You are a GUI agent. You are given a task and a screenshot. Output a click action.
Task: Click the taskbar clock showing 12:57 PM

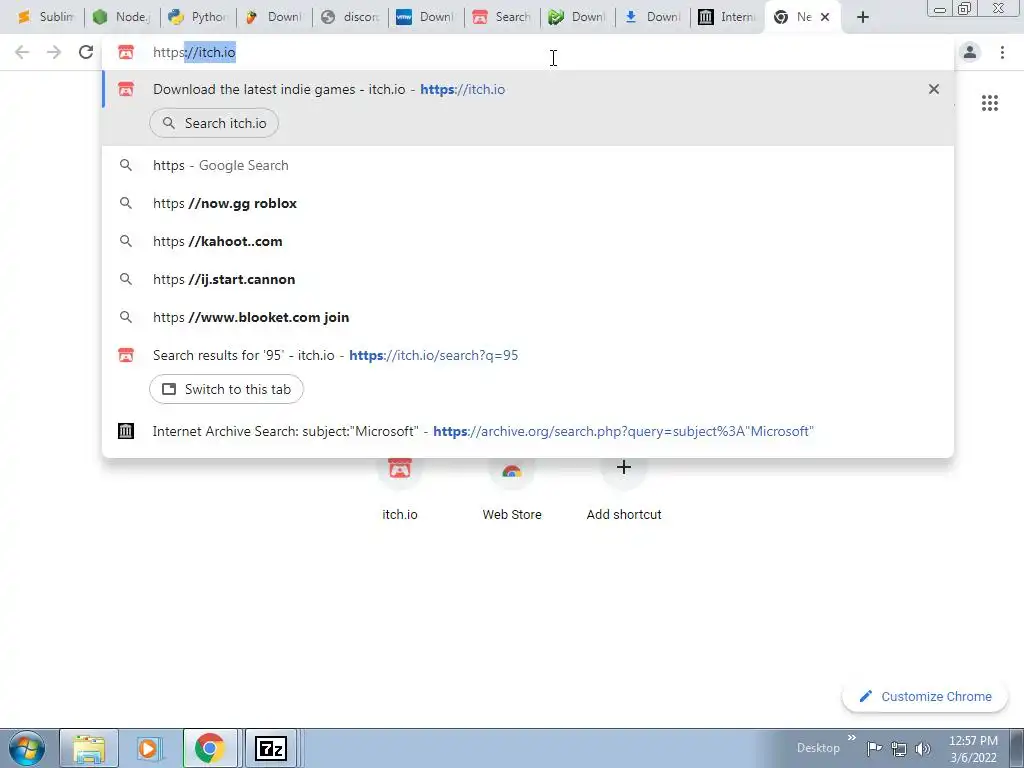(x=973, y=749)
